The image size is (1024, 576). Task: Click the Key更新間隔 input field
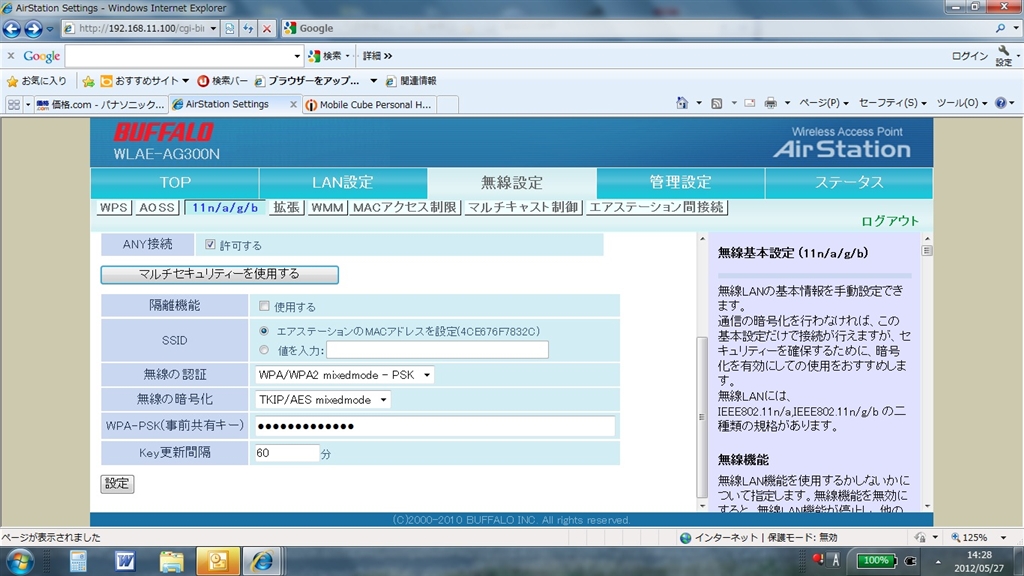(287, 453)
